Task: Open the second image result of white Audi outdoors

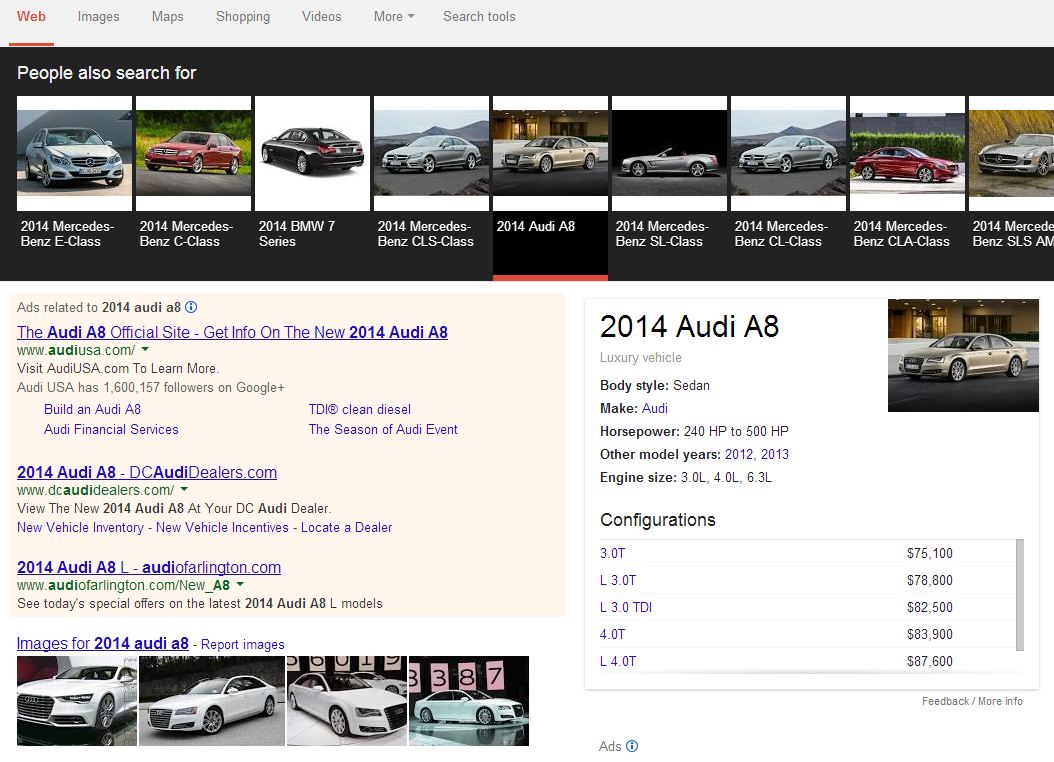Action: (212, 701)
